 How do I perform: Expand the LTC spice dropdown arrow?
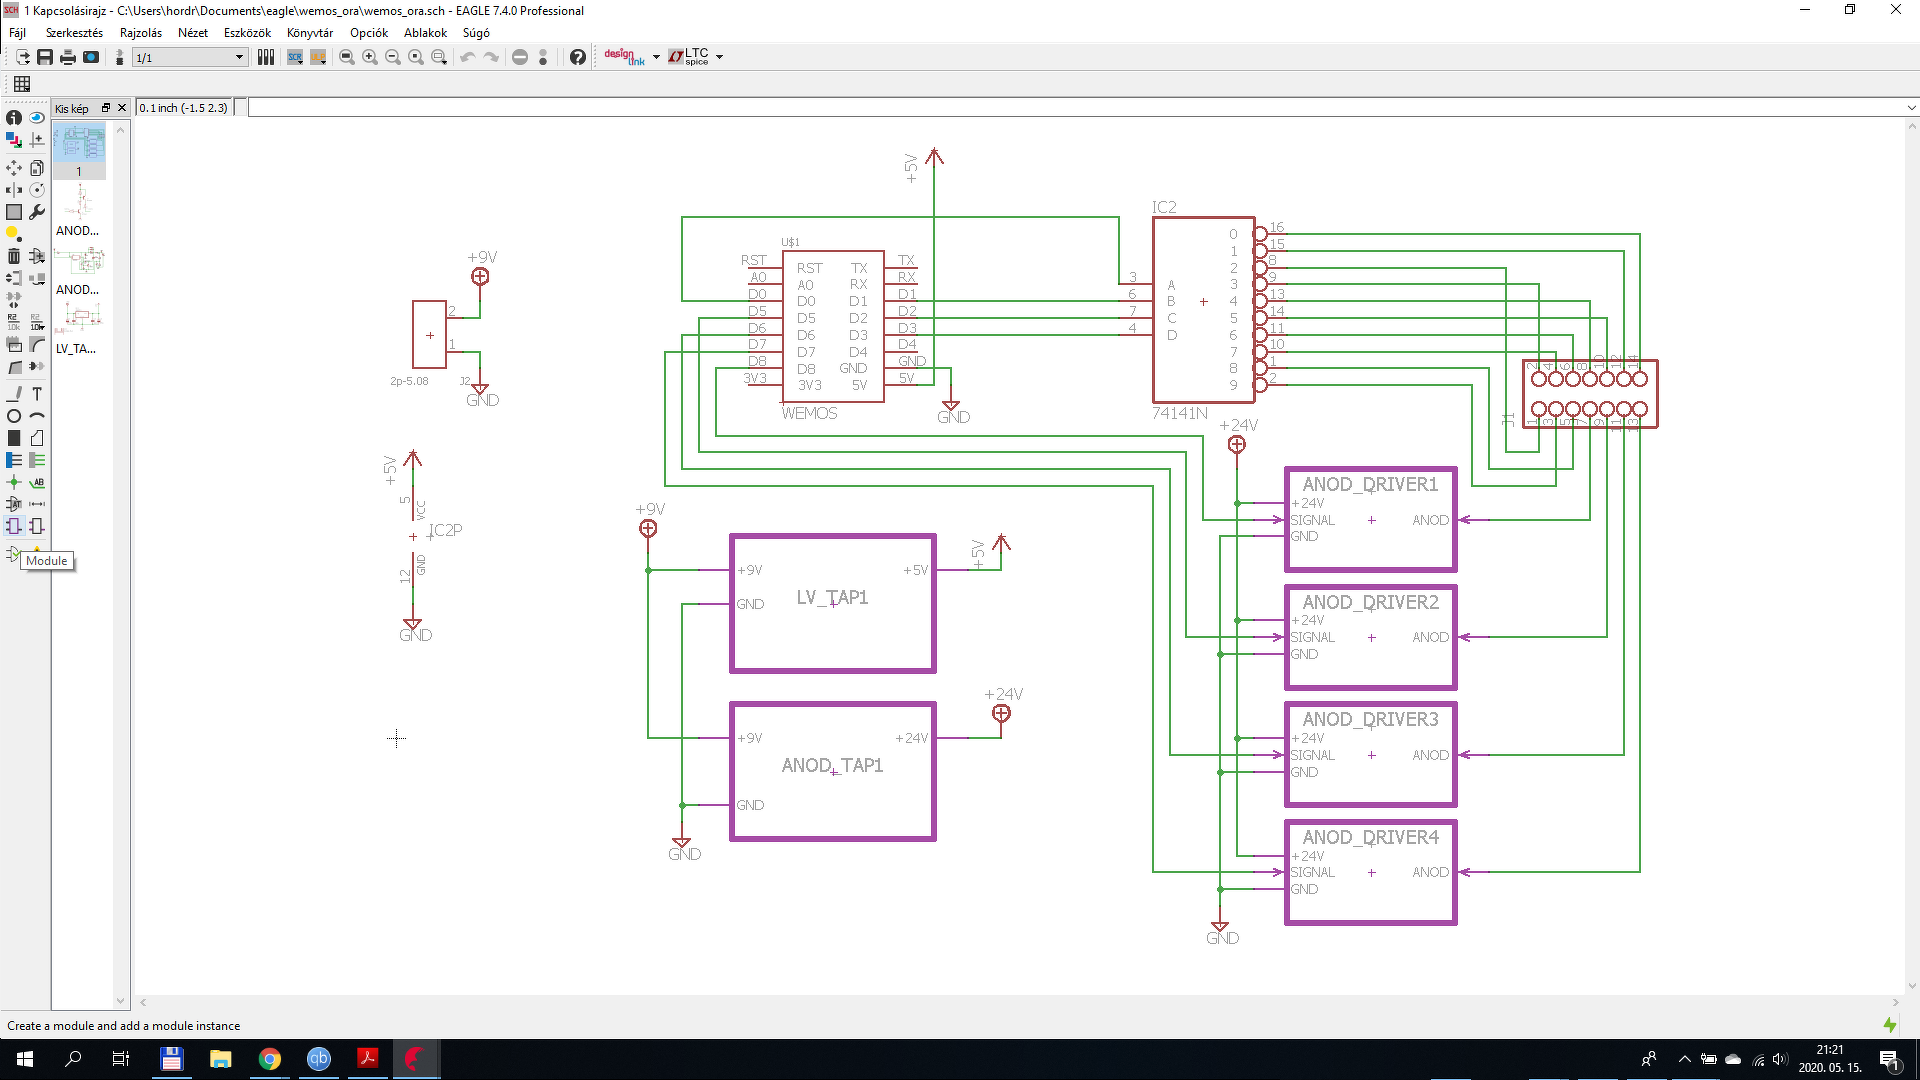click(719, 58)
